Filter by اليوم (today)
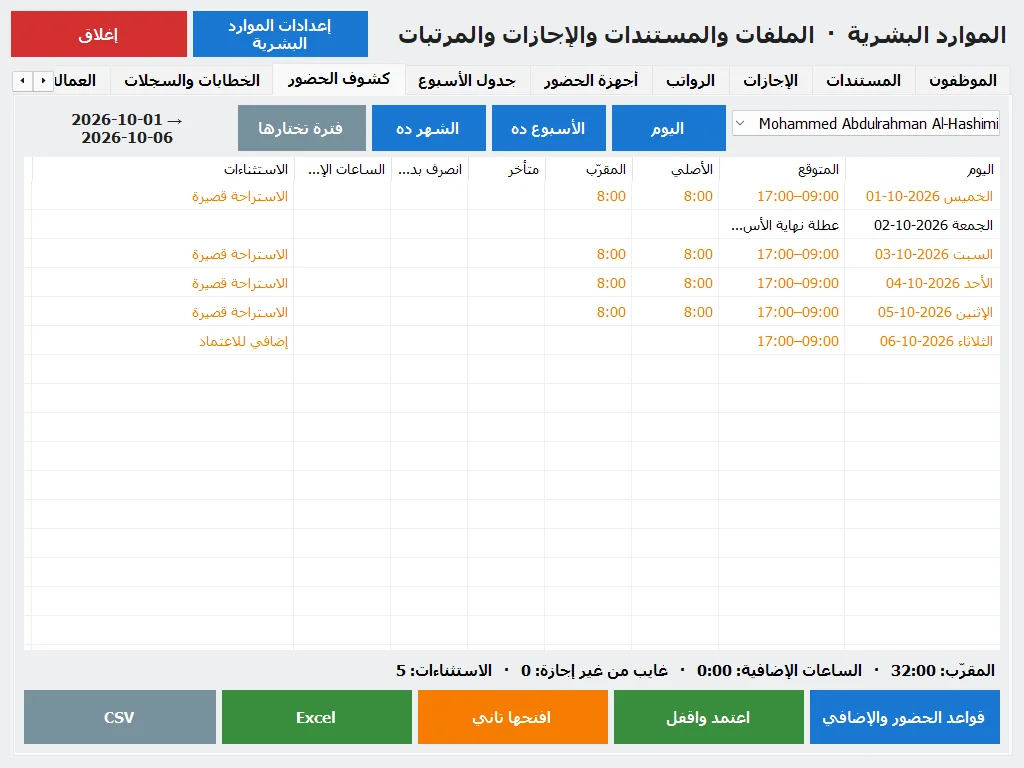 tap(669, 128)
